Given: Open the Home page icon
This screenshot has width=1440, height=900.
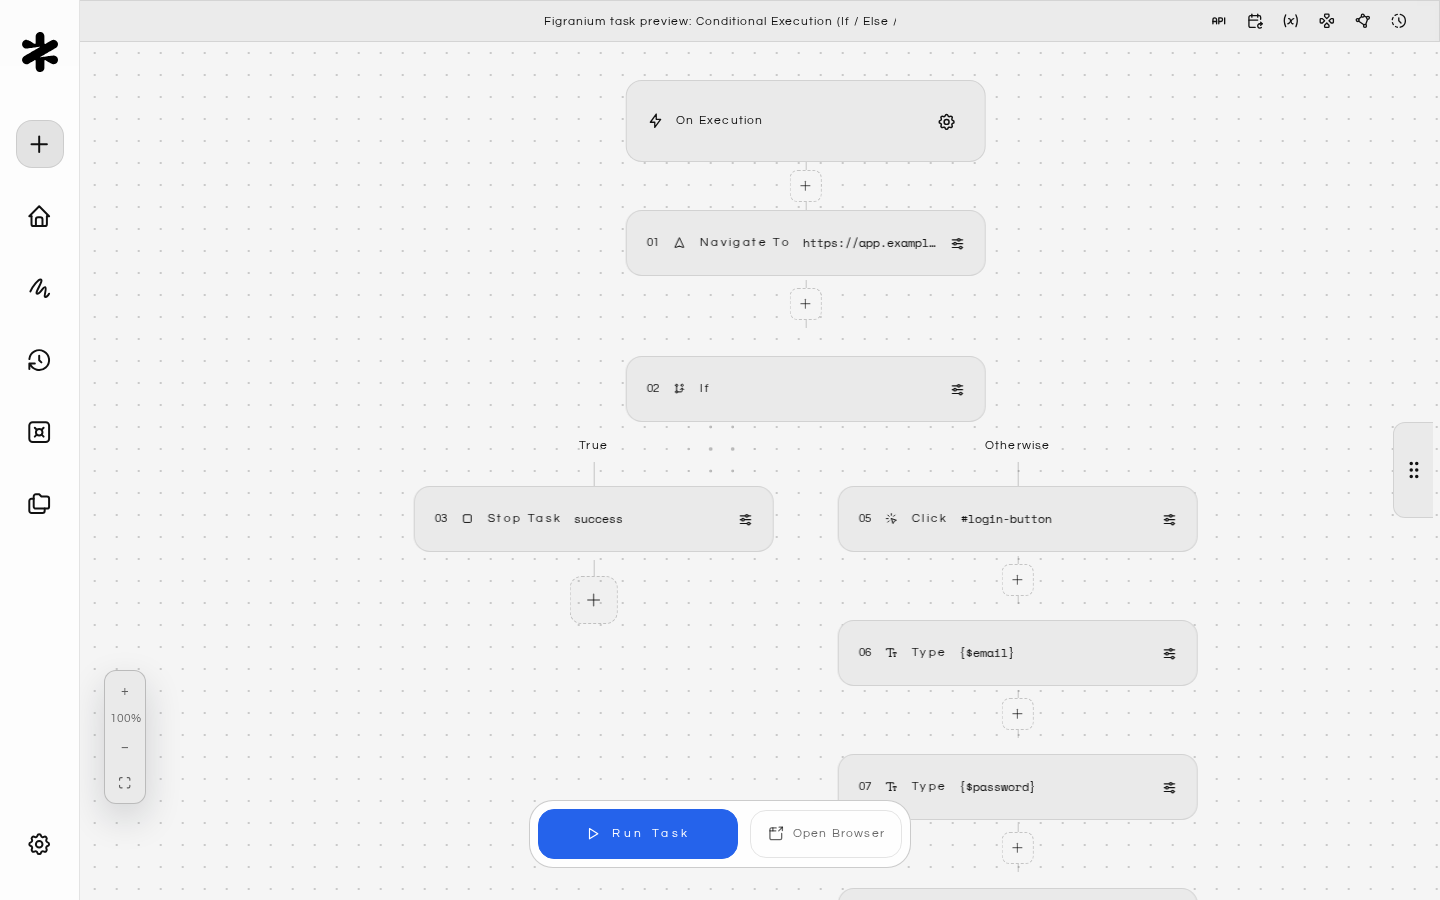Looking at the screenshot, I should pyautogui.click(x=39, y=216).
